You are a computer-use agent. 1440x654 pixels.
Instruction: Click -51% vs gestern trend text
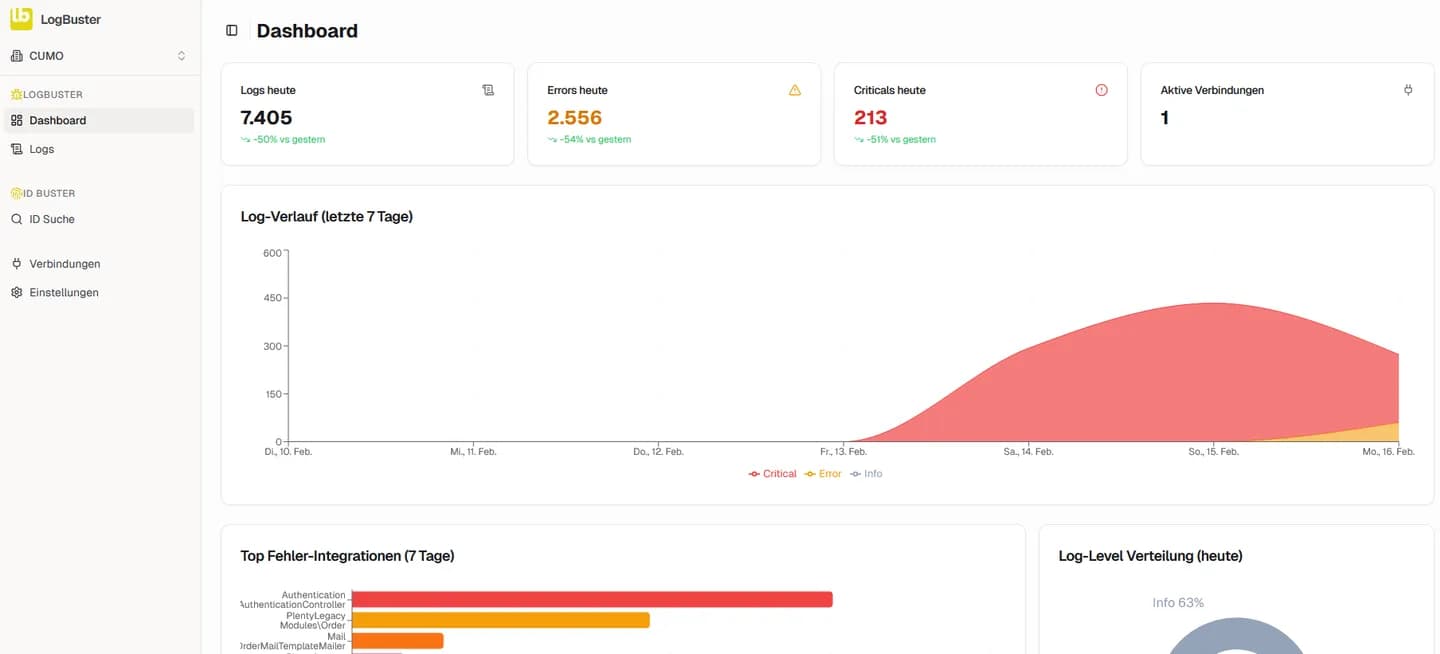coord(902,140)
